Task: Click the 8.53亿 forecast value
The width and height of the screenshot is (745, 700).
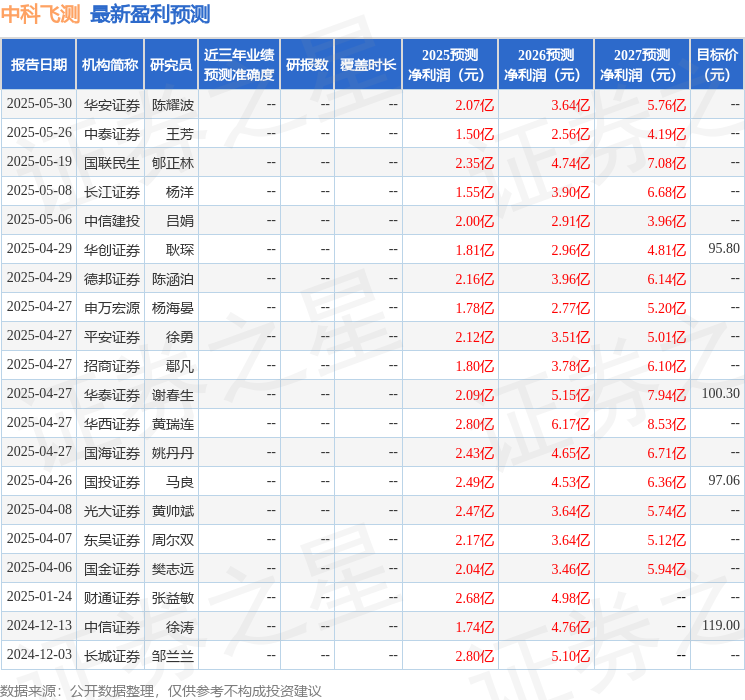Action: 666,424
